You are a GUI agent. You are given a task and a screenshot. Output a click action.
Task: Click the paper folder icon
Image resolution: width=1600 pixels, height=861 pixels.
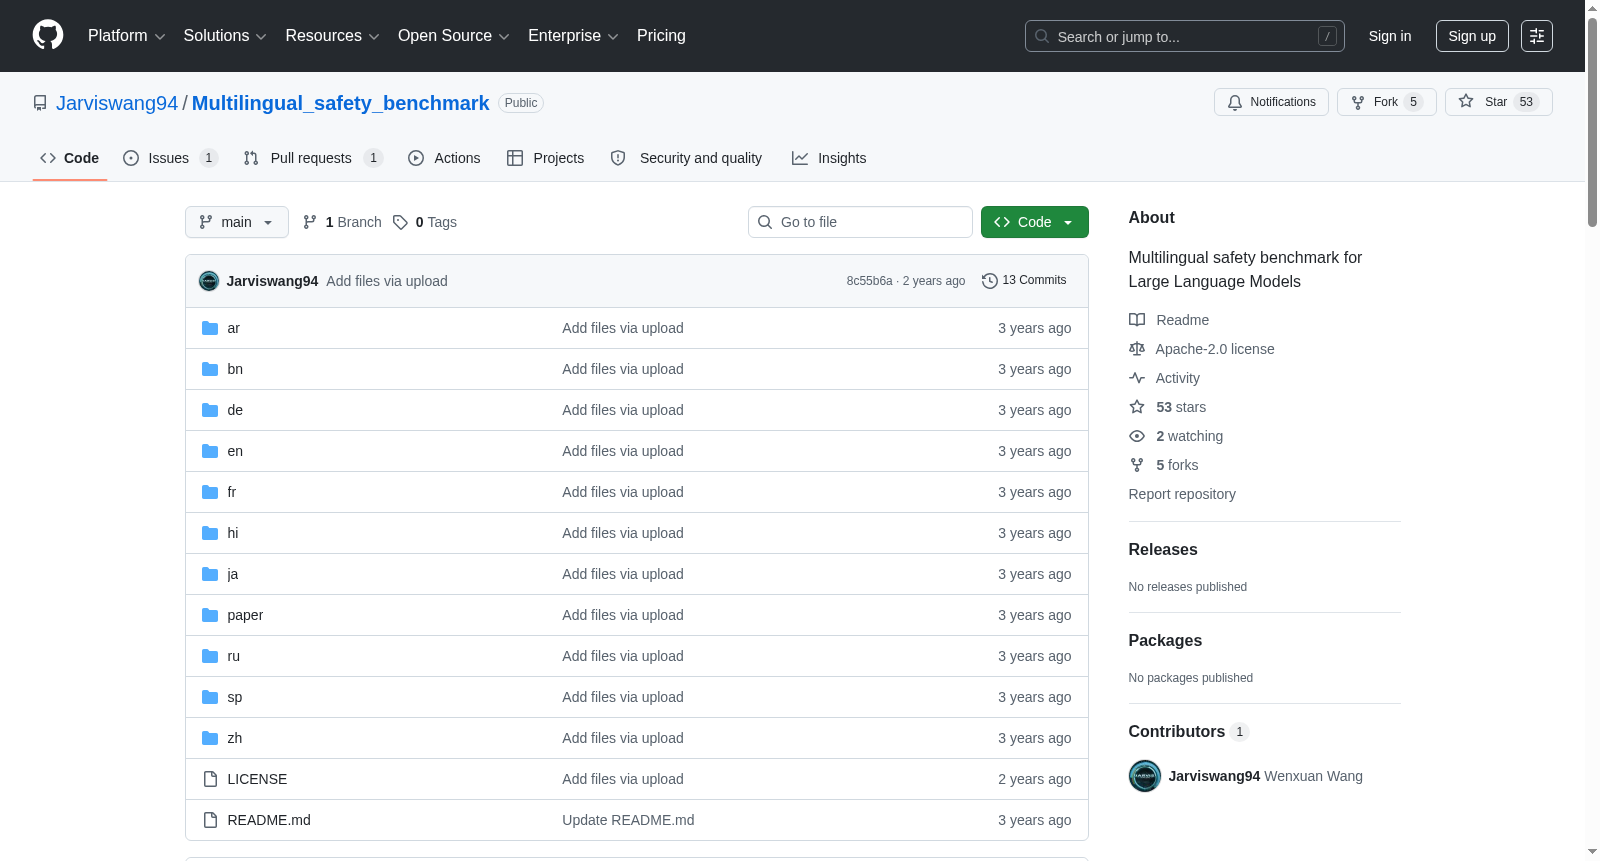click(210, 615)
